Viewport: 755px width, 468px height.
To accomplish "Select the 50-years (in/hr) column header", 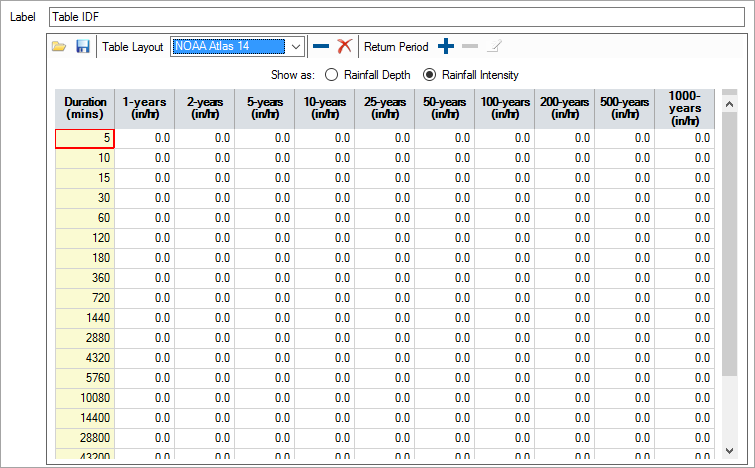I will click(x=444, y=109).
